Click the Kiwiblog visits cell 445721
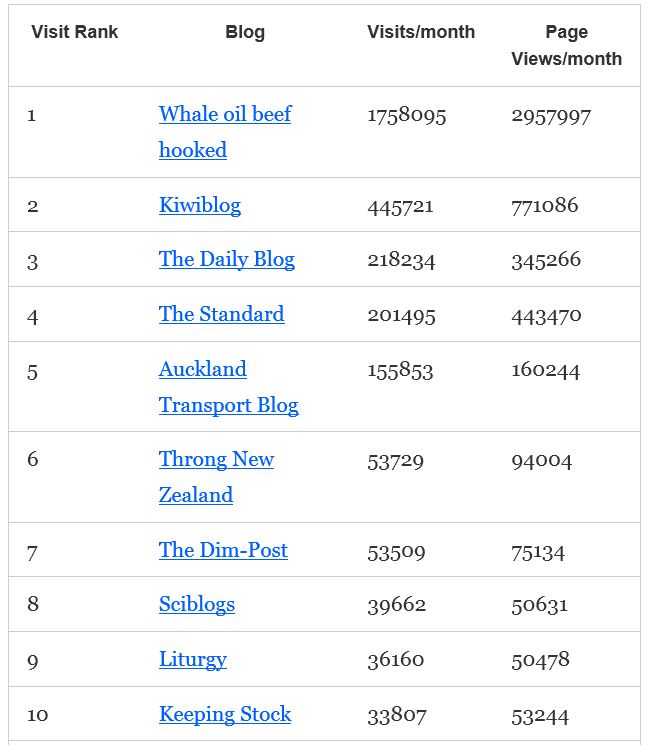The image size is (660, 746). pos(400,206)
